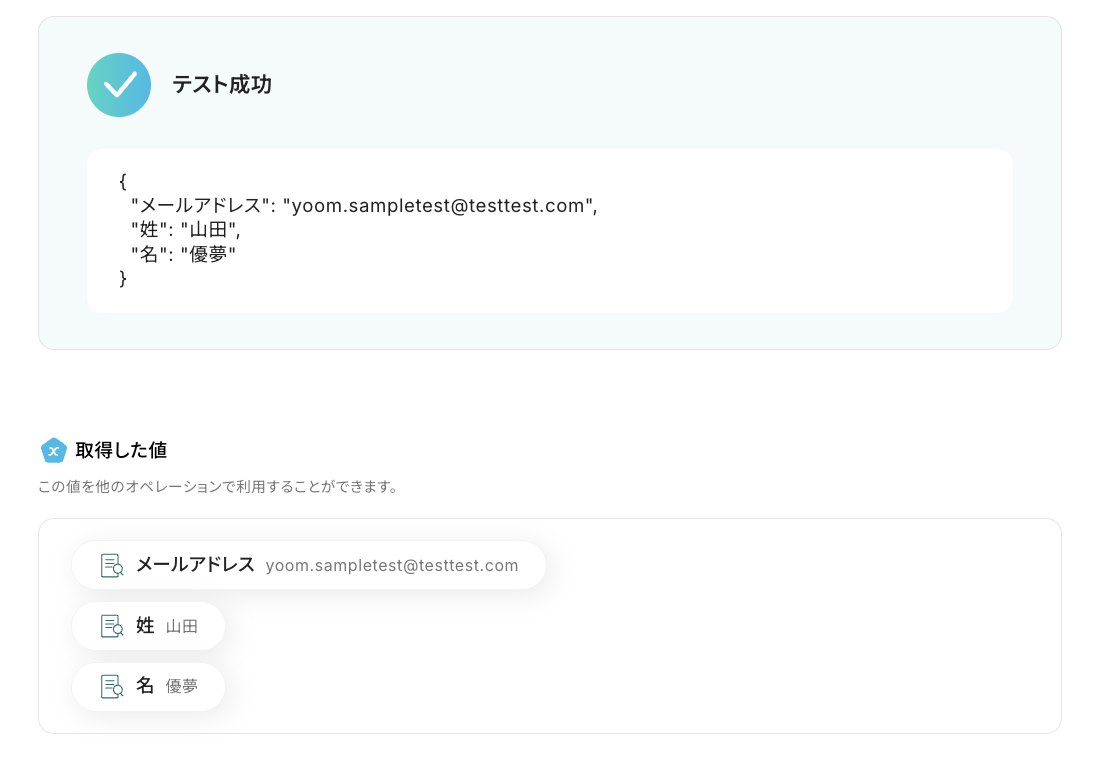Click the email address string in the JSON output
Viewport: 1118px width, 766px height.
click(439, 206)
